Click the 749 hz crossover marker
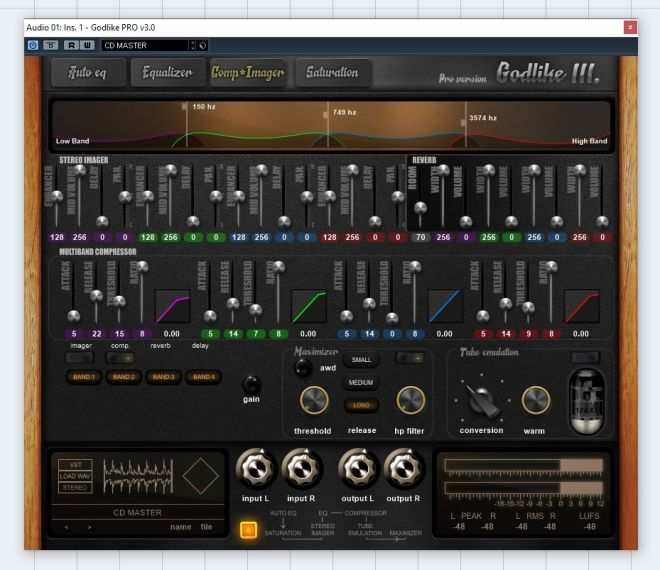The image size is (660, 570). [325, 115]
